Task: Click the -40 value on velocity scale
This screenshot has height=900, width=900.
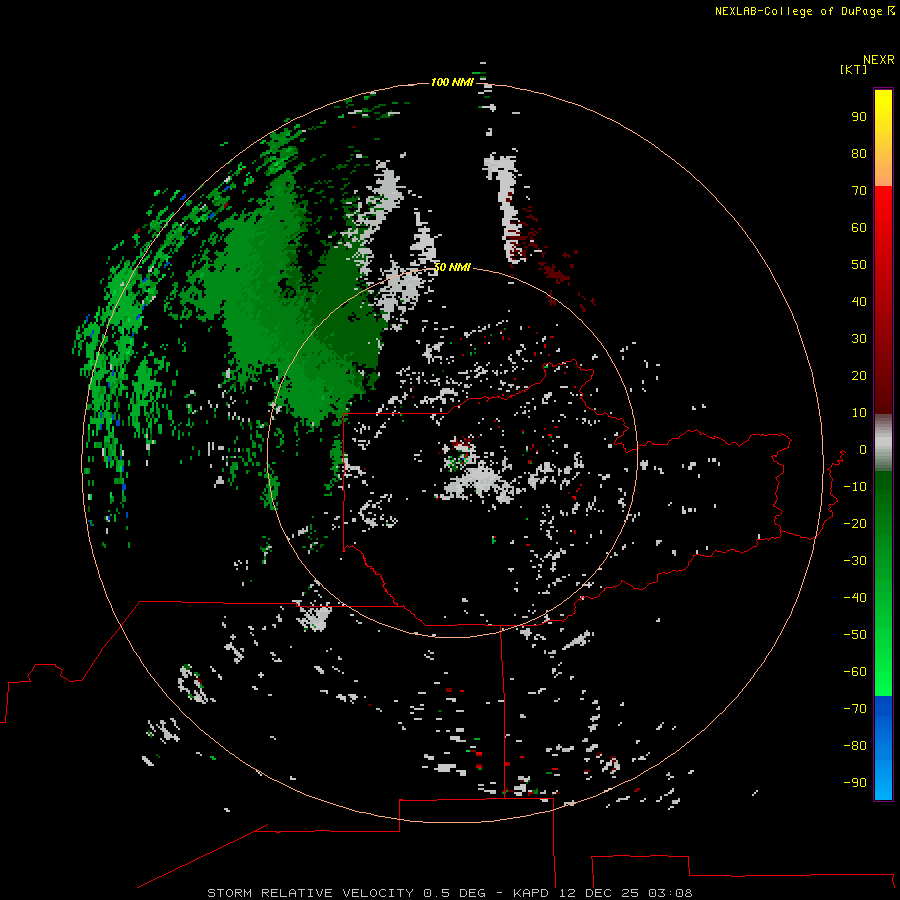Action: coord(855,598)
